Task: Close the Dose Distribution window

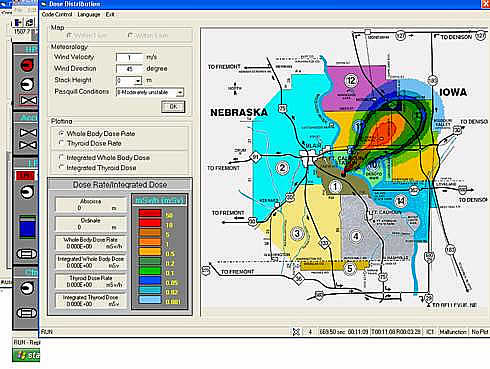Action: point(486,4)
